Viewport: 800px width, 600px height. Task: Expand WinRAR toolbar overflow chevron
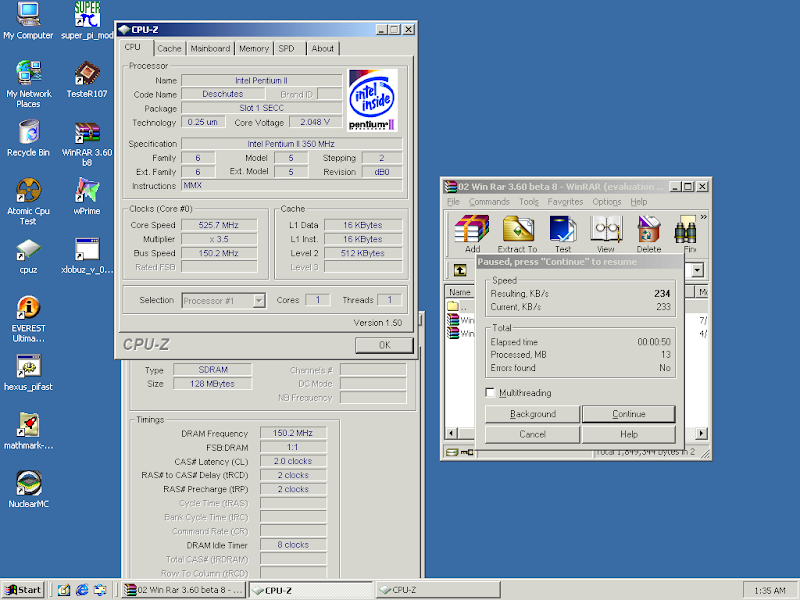click(704, 217)
